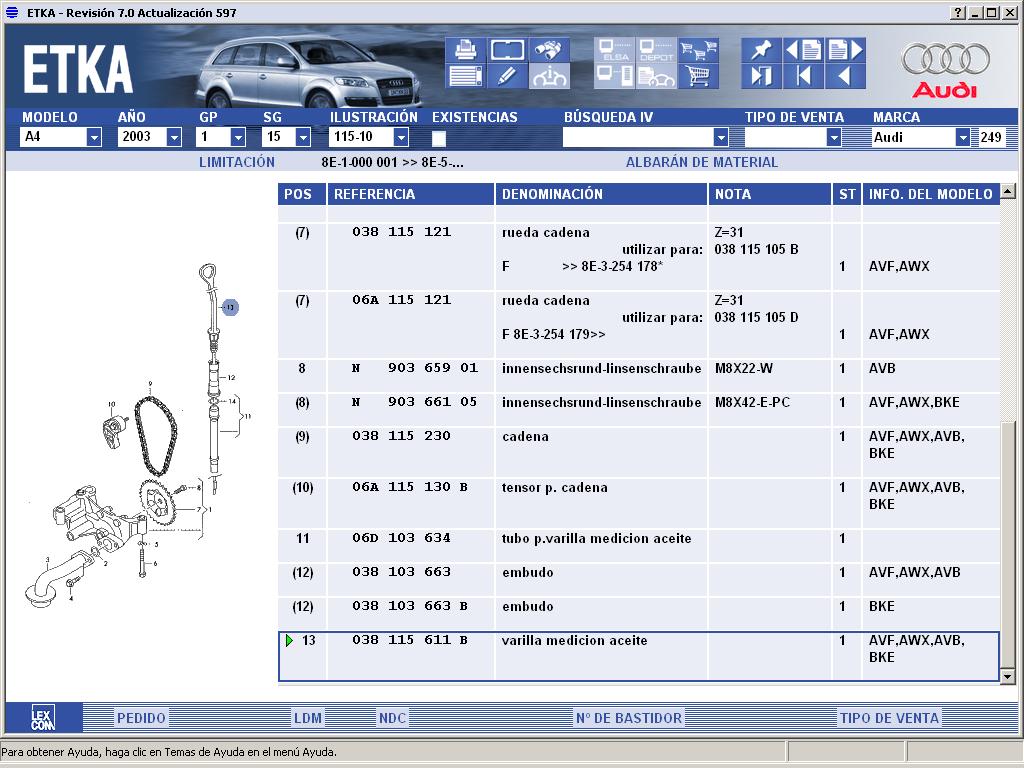Screen dimensions: 1024x768
Task: Click the POS column header
Action: (x=302, y=194)
